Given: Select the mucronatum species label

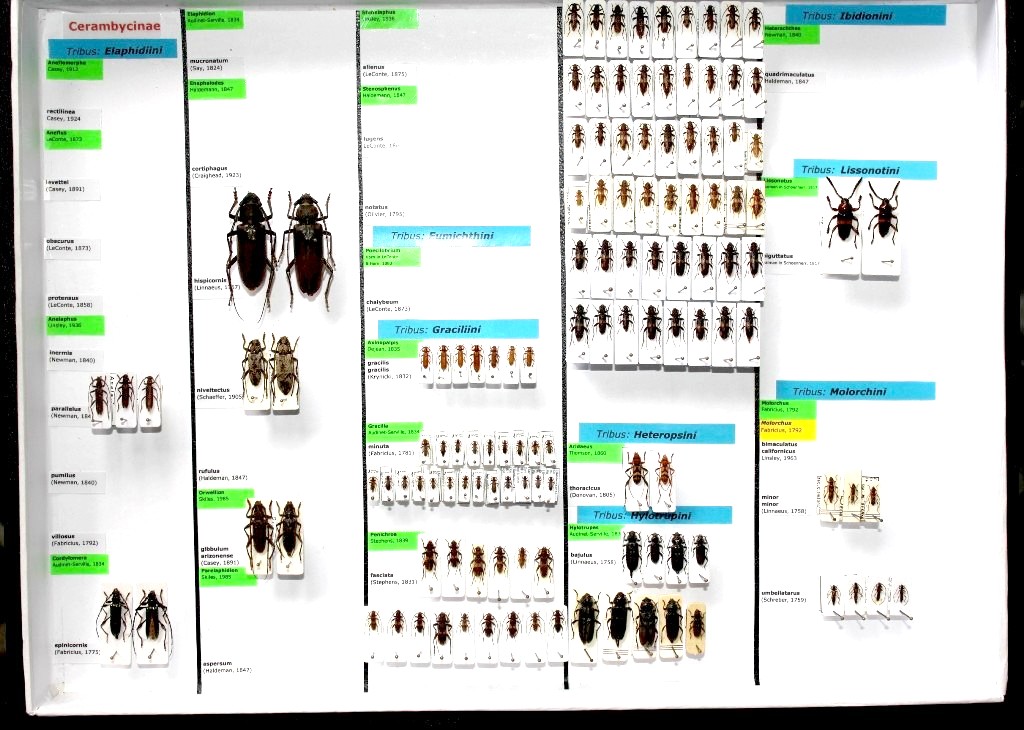Looking at the screenshot, I should click(210, 63).
